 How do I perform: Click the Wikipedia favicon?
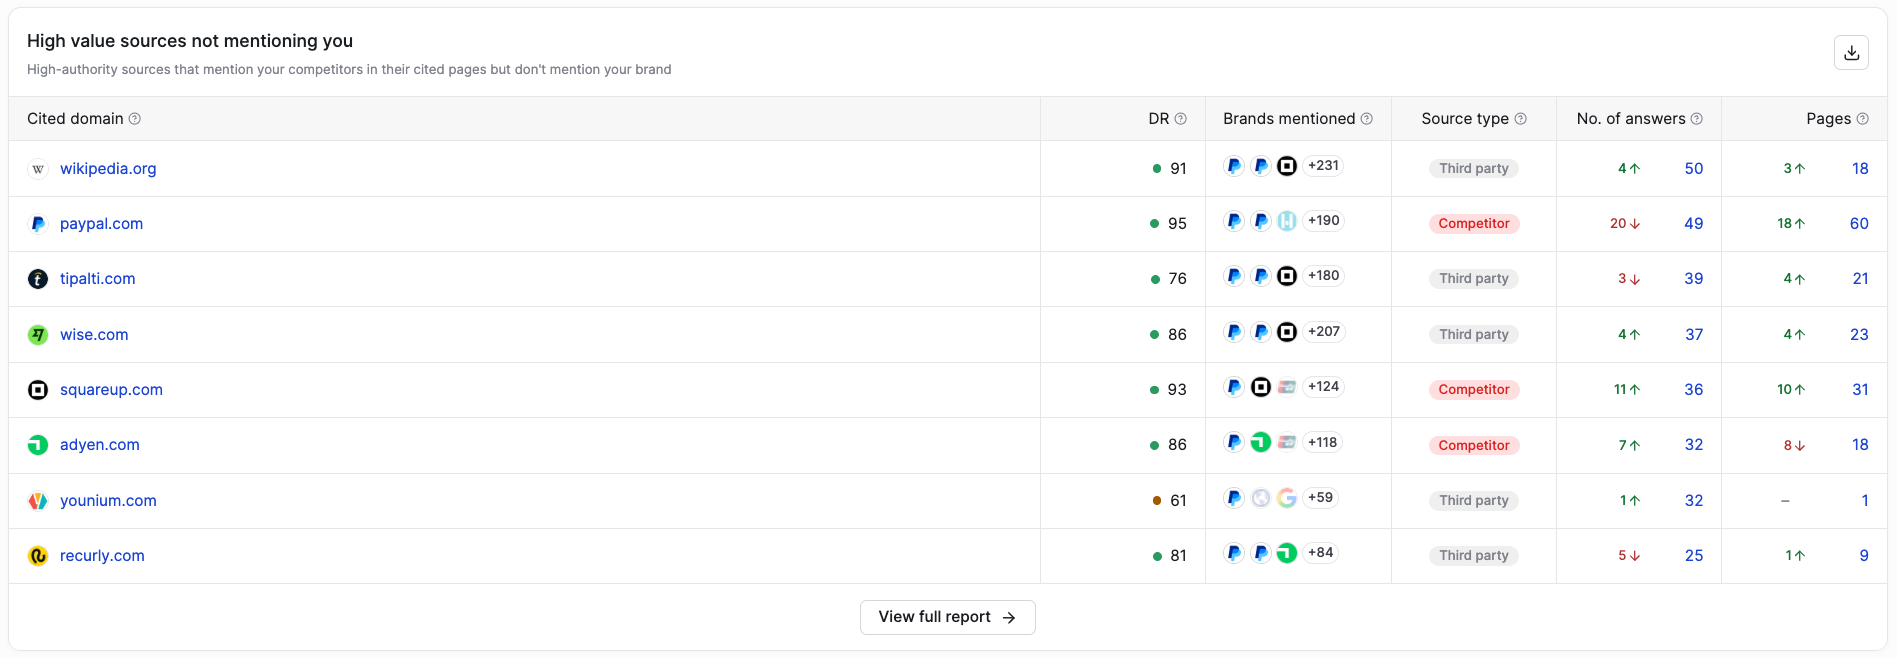click(38, 169)
